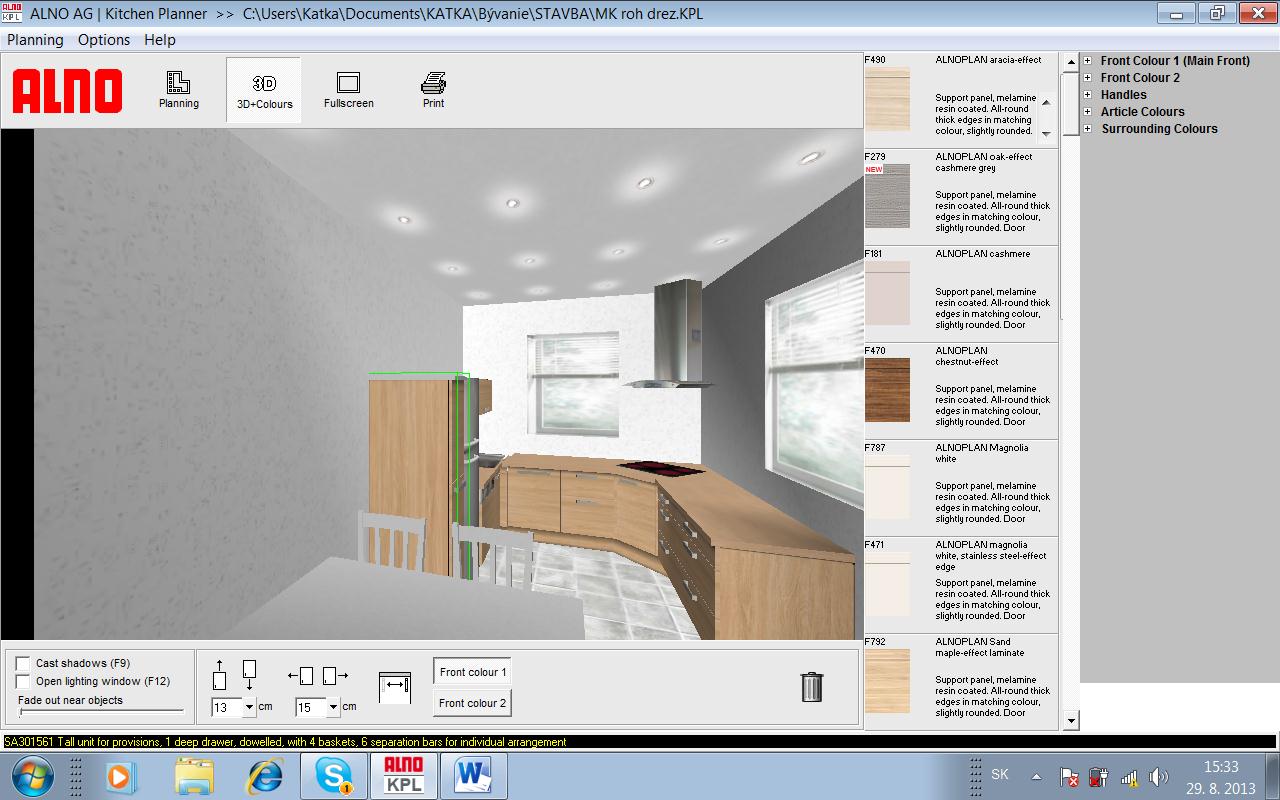The width and height of the screenshot is (1280, 800).
Task: Pick F787 Magnolia white swatch
Action: [887, 487]
